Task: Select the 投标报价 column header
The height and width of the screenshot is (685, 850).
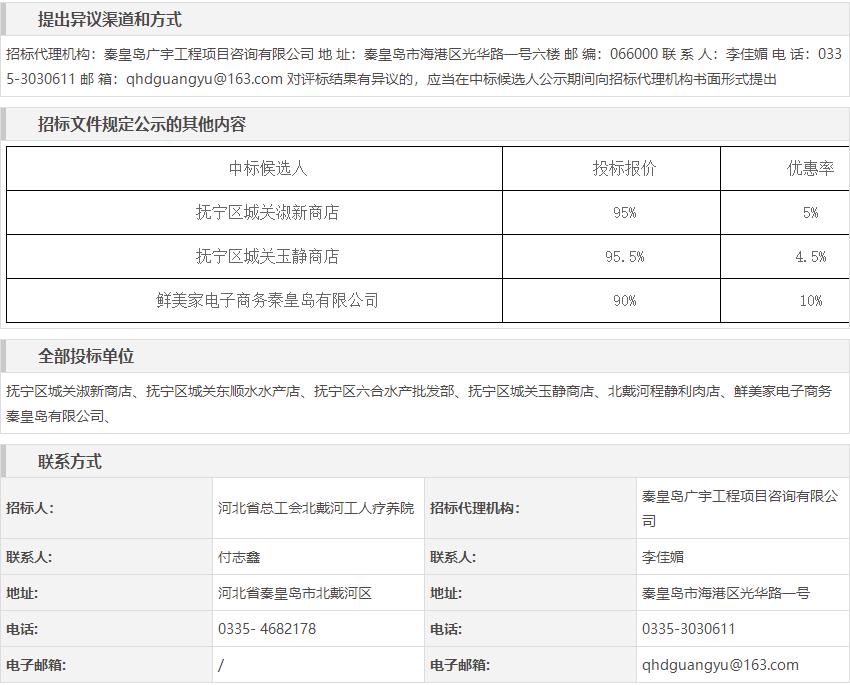Action: (x=625, y=169)
